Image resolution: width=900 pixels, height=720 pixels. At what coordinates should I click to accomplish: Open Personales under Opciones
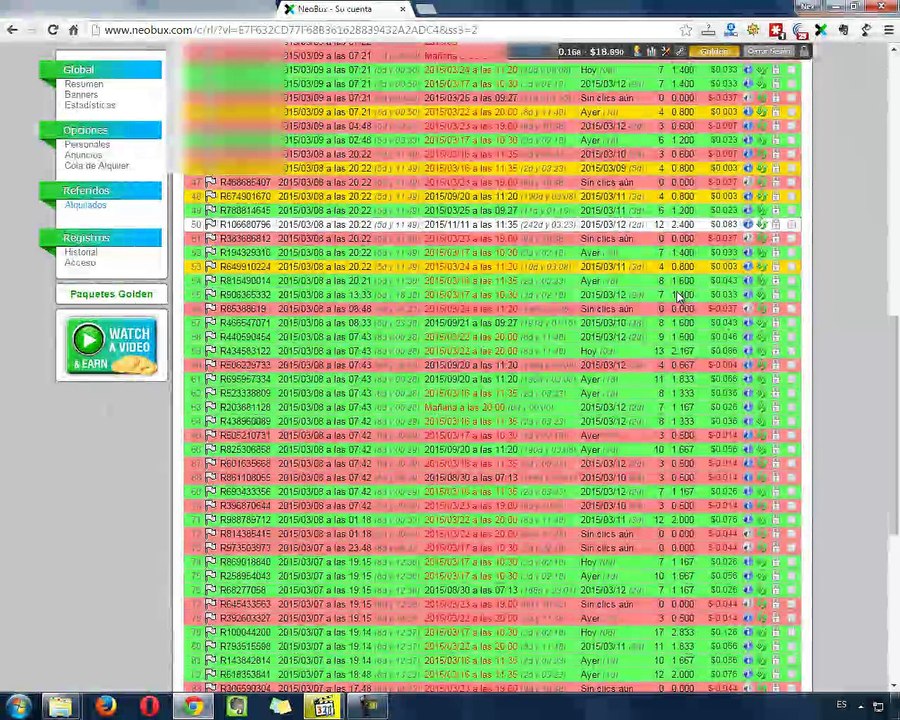pos(87,145)
